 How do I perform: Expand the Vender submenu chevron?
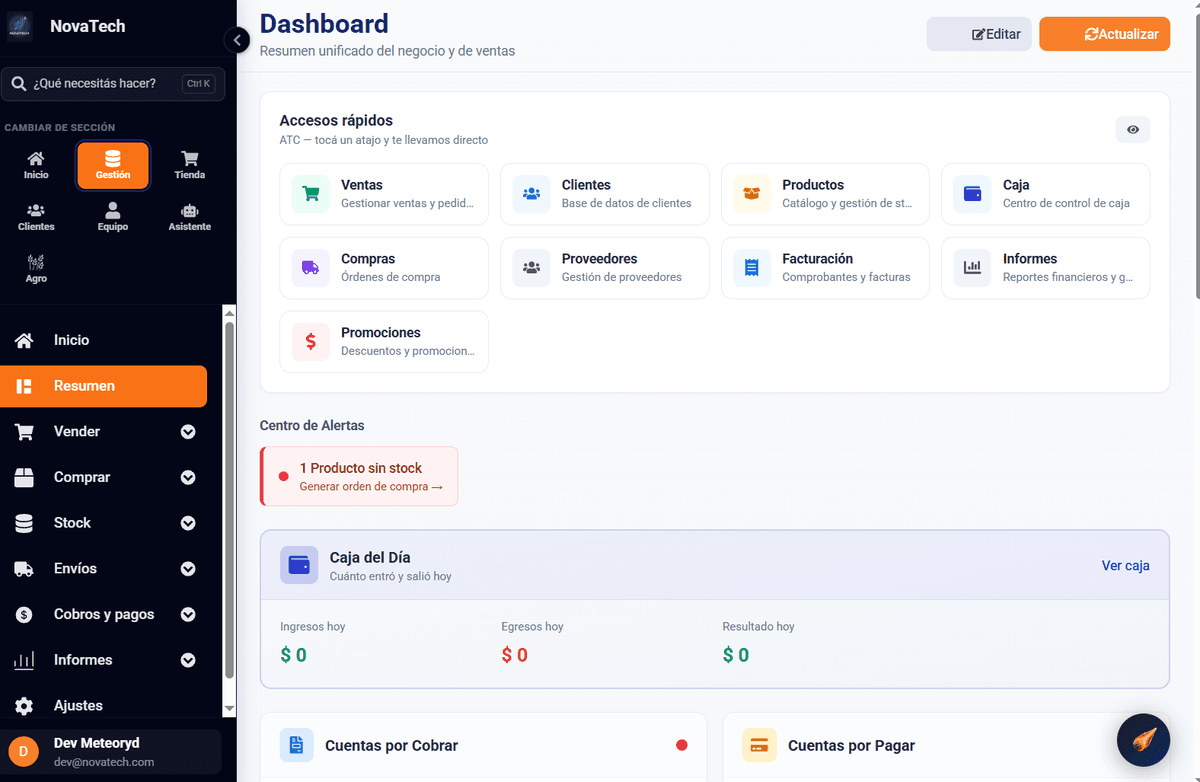(188, 432)
